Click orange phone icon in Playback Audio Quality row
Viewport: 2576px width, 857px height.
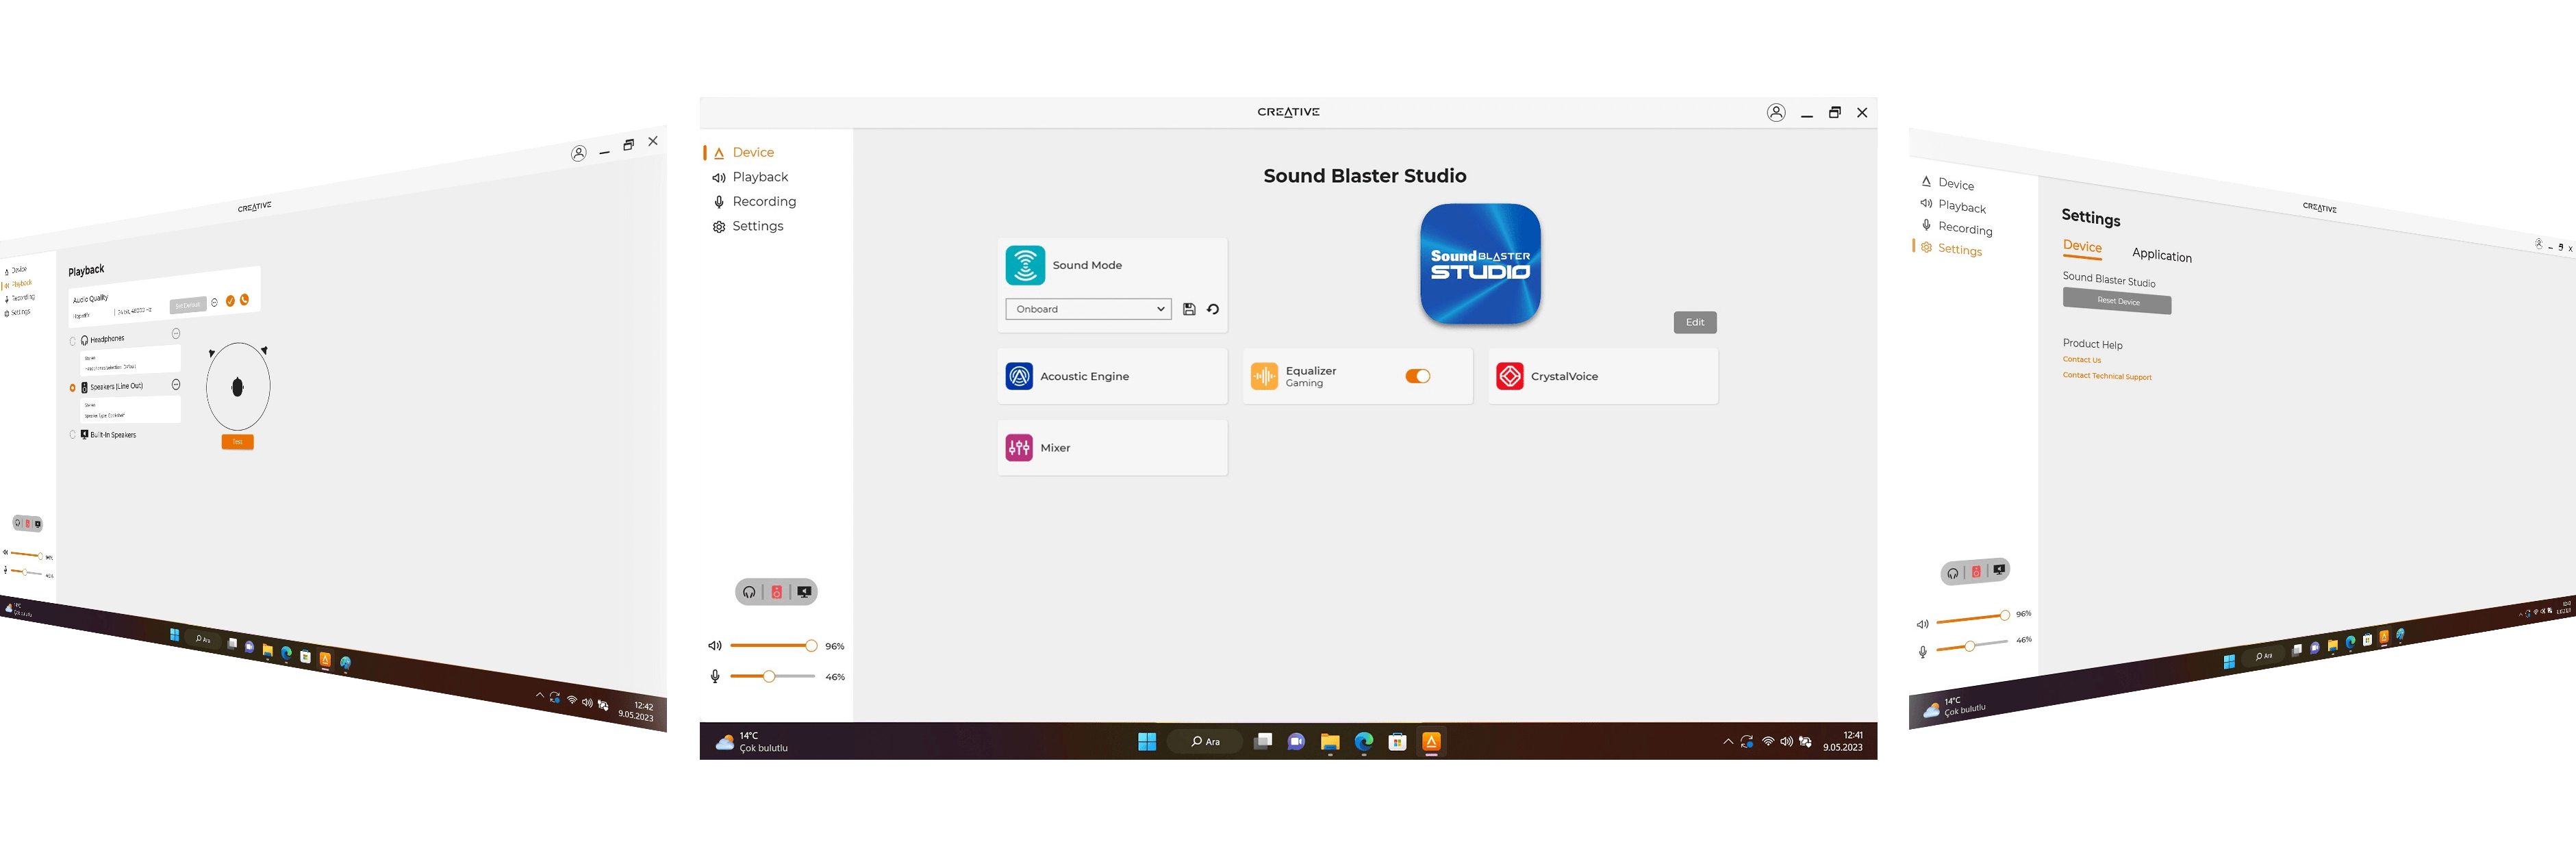(244, 299)
